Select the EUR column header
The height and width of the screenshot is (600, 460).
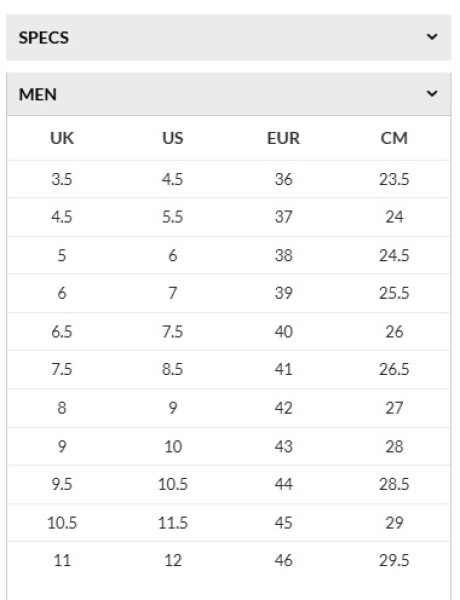tap(283, 138)
